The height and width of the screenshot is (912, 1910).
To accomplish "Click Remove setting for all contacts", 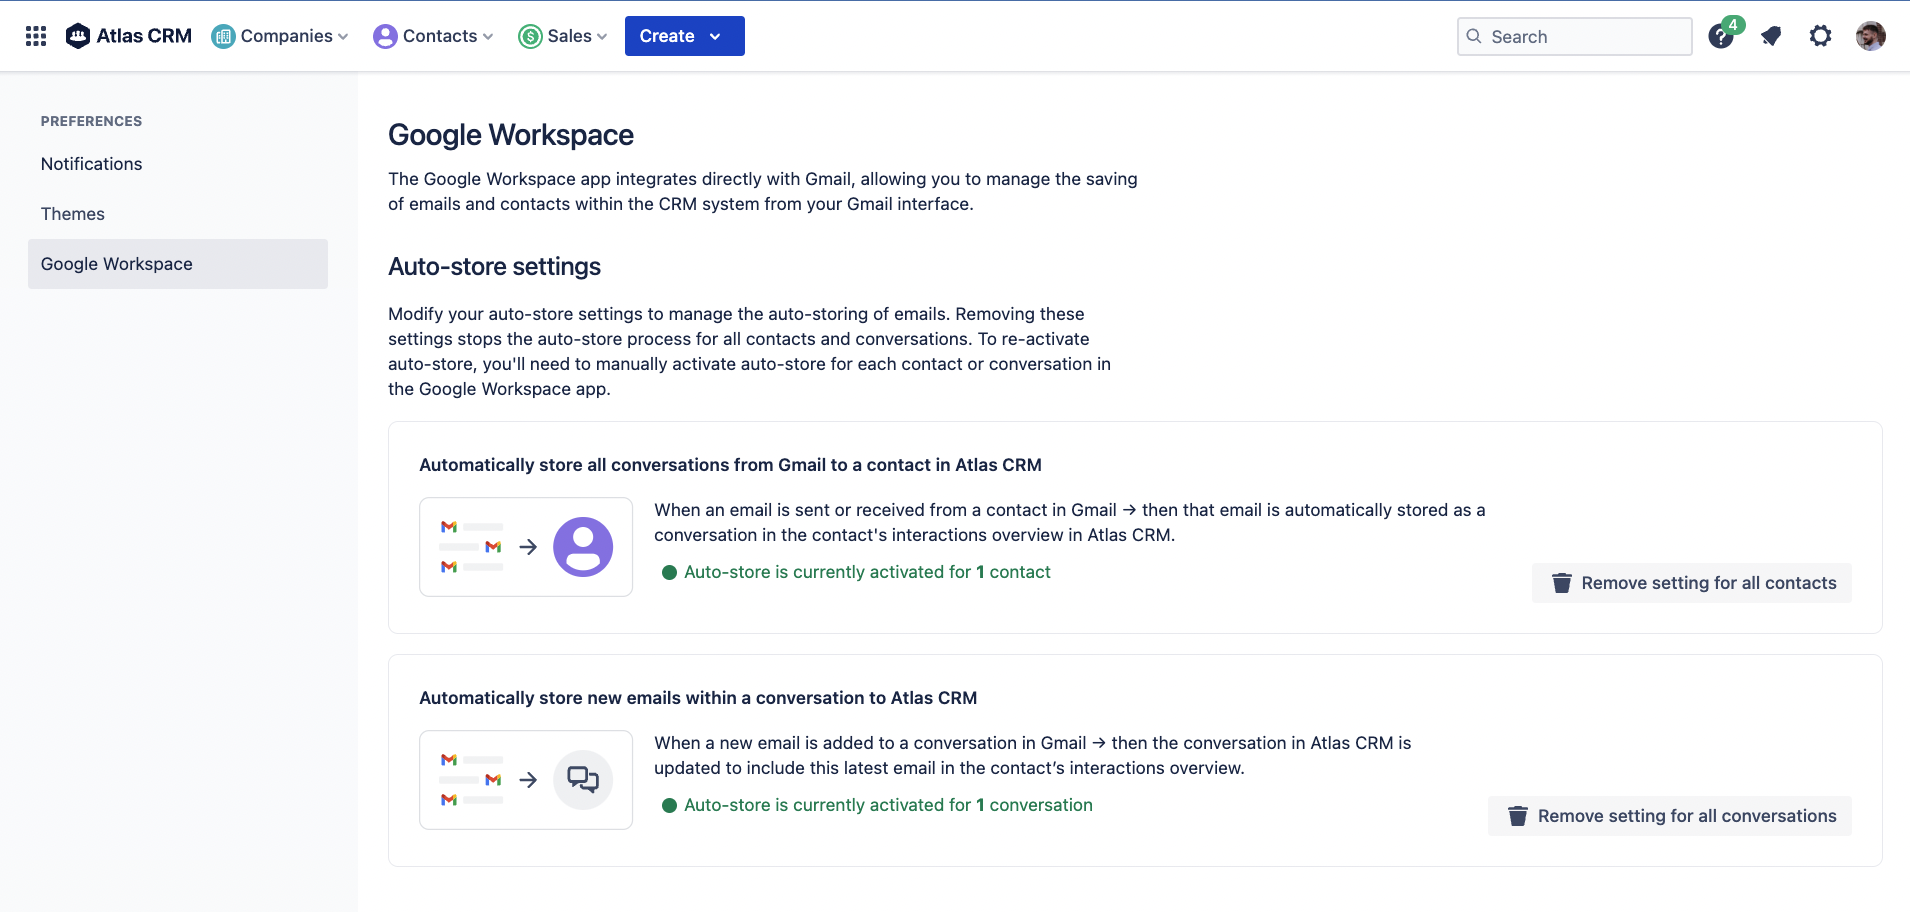I will click(1692, 583).
